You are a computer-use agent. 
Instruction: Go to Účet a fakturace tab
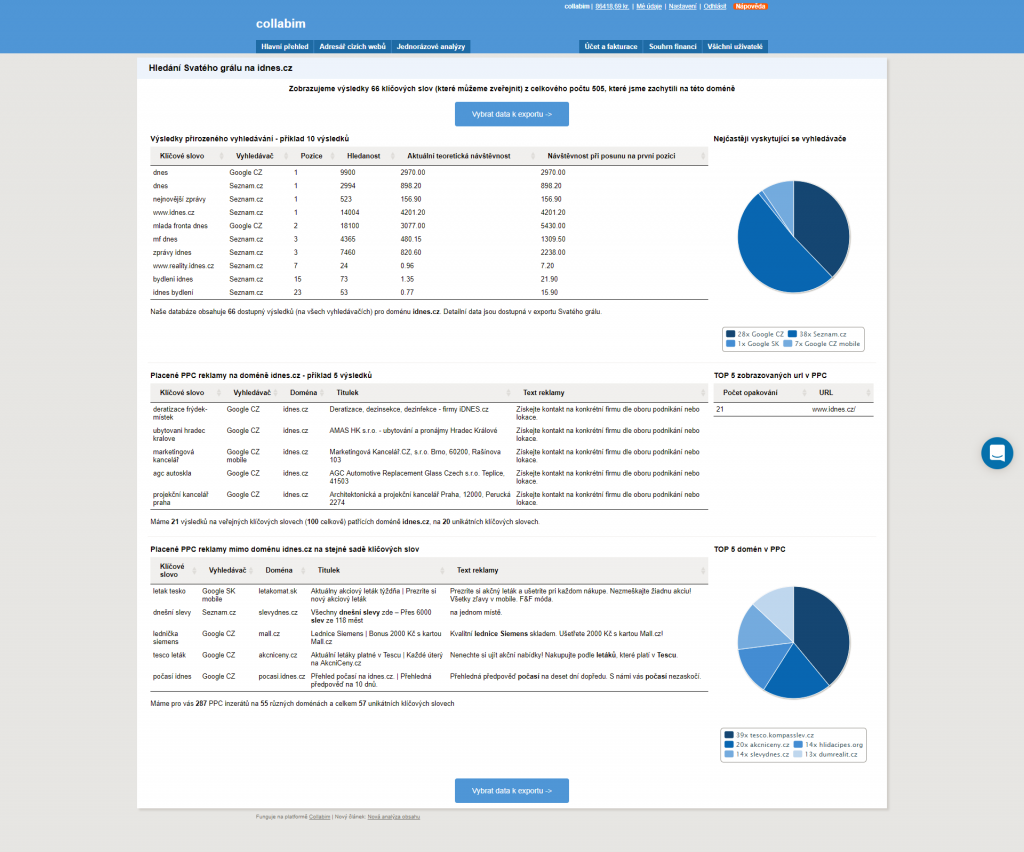coord(610,46)
